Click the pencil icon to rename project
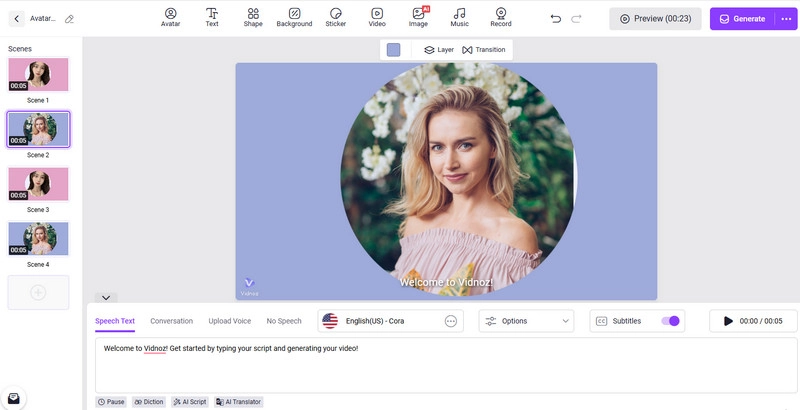Image resolution: width=800 pixels, height=410 pixels. (x=69, y=19)
